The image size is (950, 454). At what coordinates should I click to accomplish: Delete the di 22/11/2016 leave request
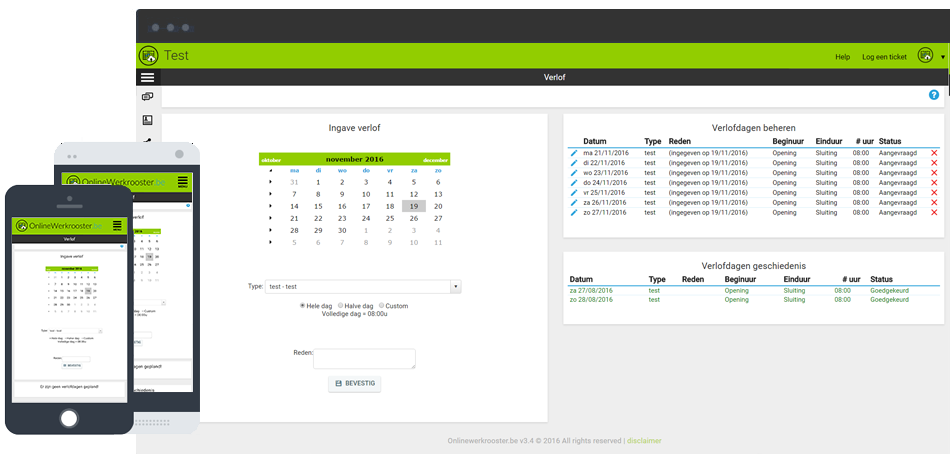coord(934,163)
